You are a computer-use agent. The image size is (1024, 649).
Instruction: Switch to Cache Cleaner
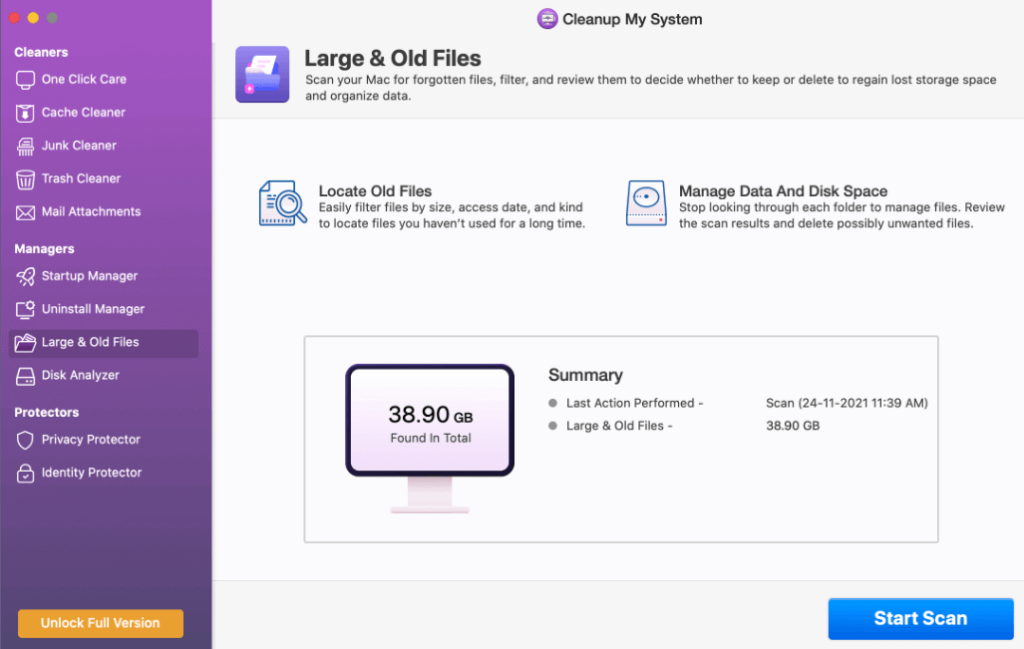coord(83,112)
